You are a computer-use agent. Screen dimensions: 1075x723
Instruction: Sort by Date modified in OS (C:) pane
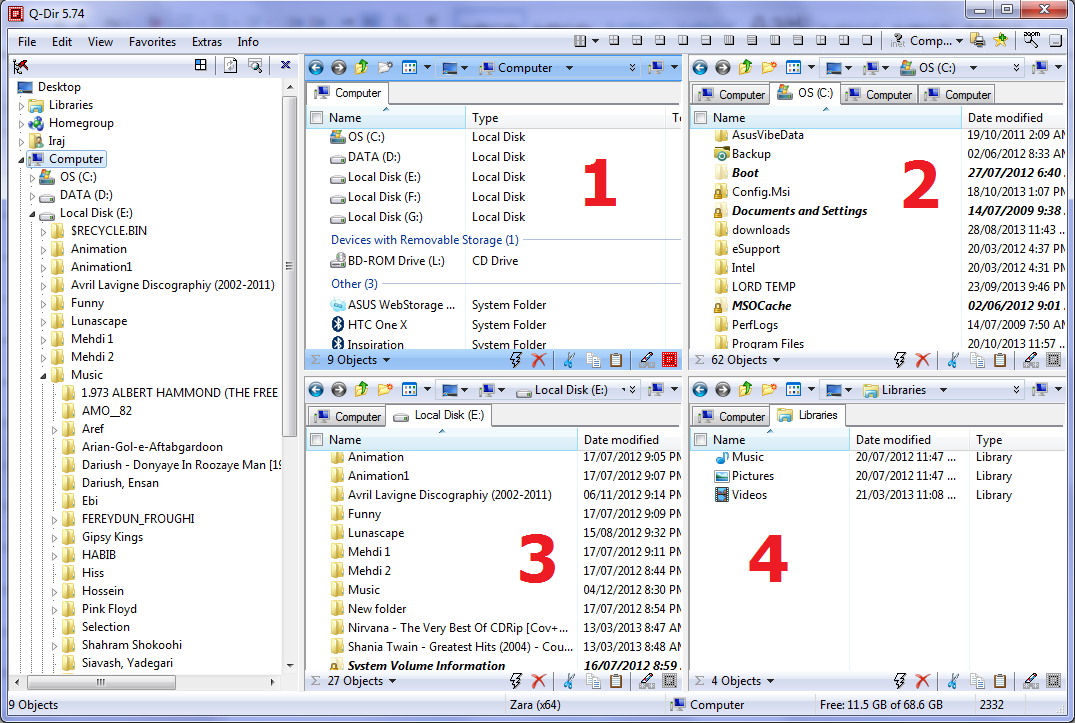(x=1013, y=118)
